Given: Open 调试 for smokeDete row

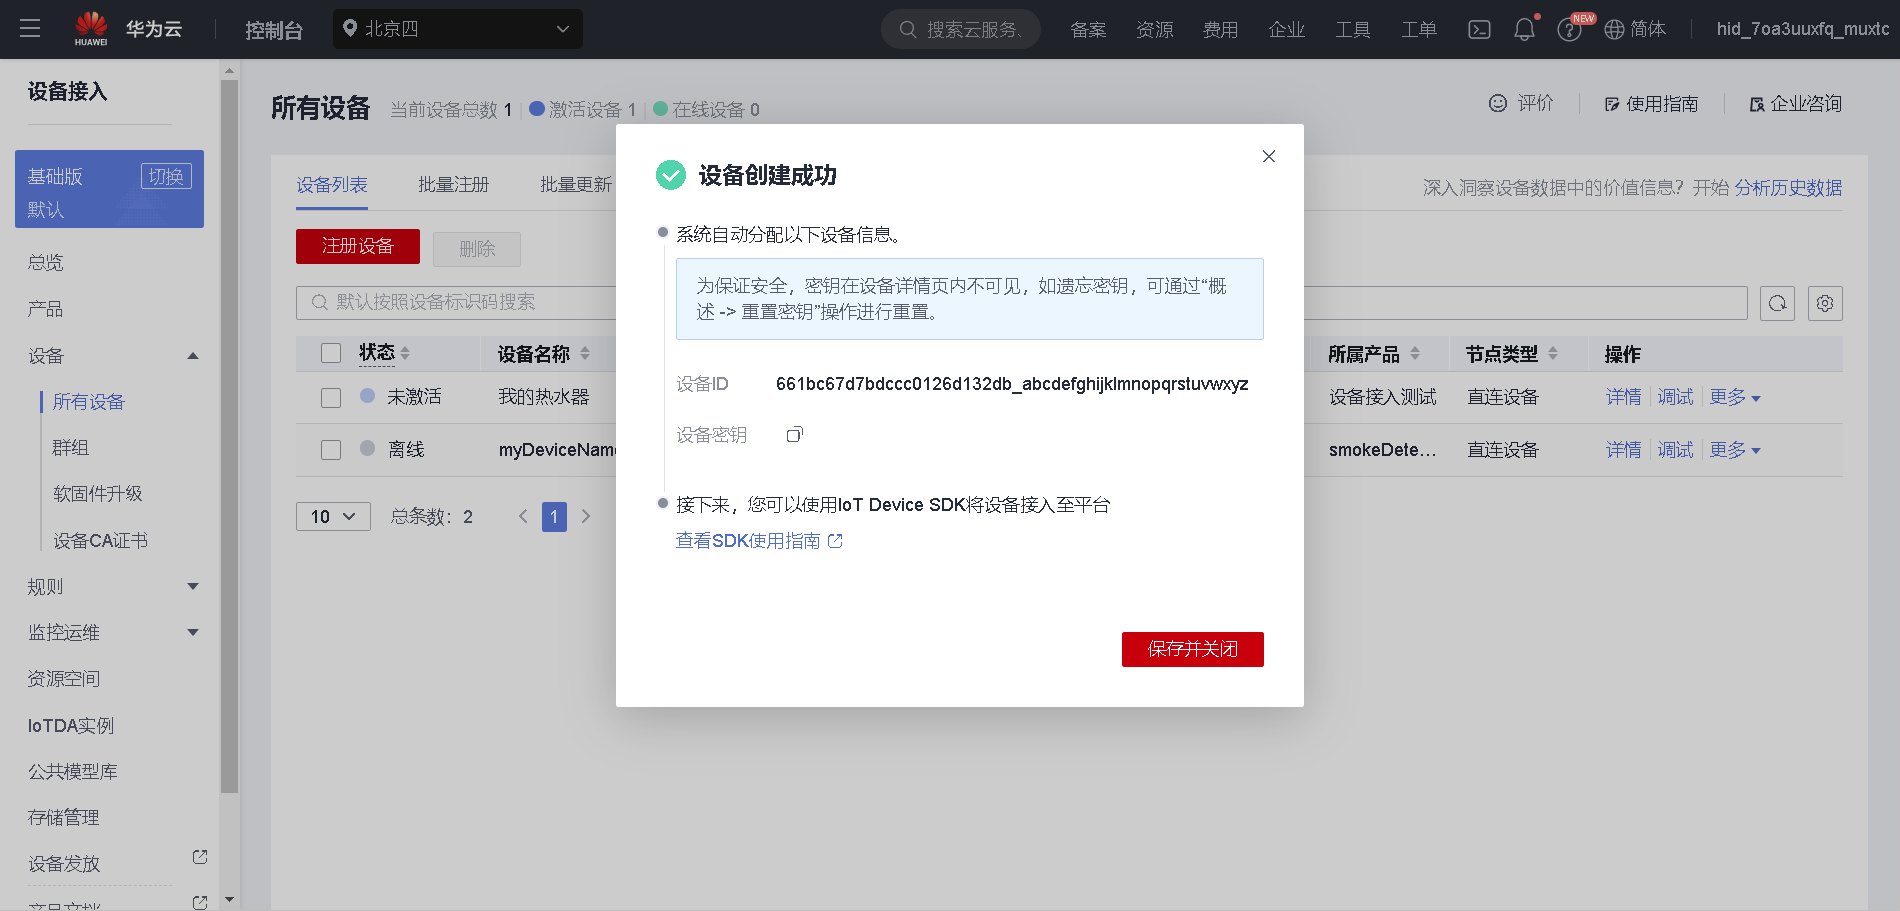Looking at the screenshot, I should [1675, 450].
